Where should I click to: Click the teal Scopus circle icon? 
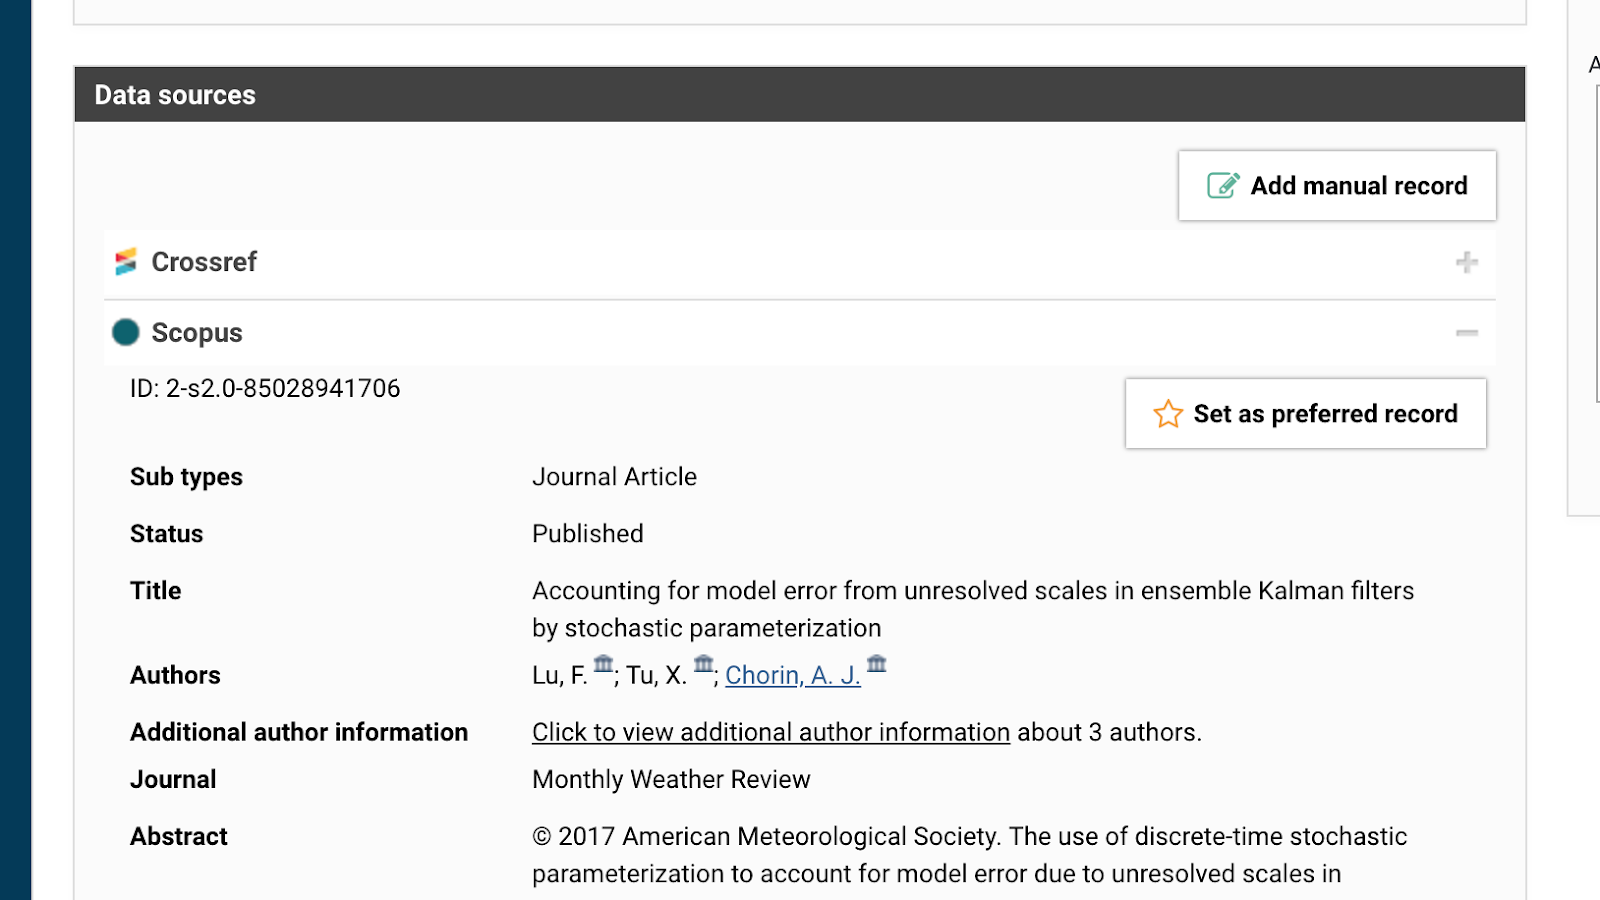(x=126, y=332)
